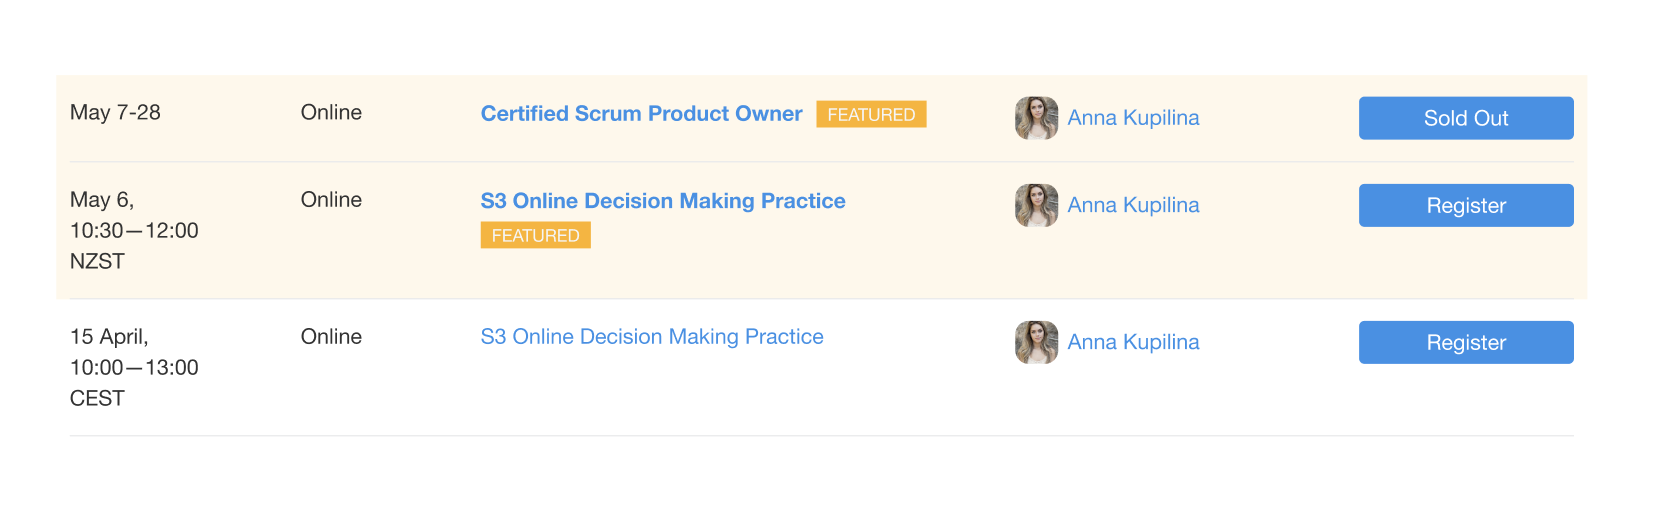Click Anna Kupilina avatar in 15 April row

(x=1036, y=342)
